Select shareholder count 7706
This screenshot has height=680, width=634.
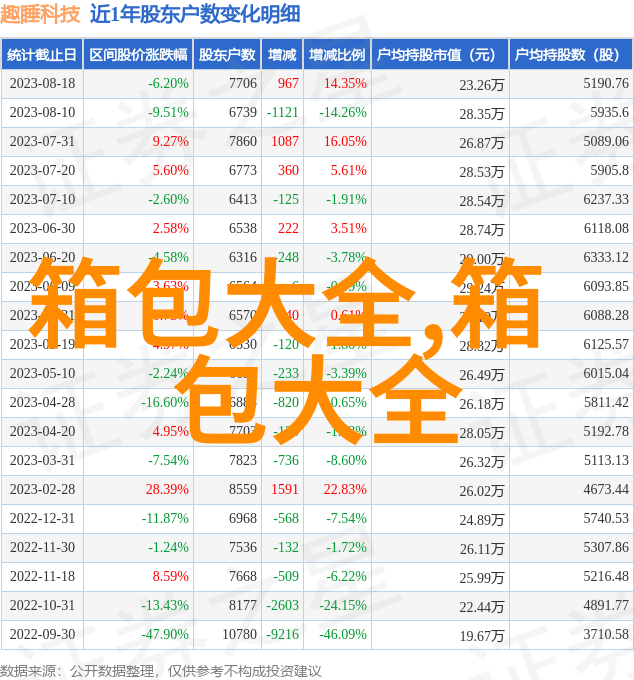pyautogui.click(x=243, y=83)
